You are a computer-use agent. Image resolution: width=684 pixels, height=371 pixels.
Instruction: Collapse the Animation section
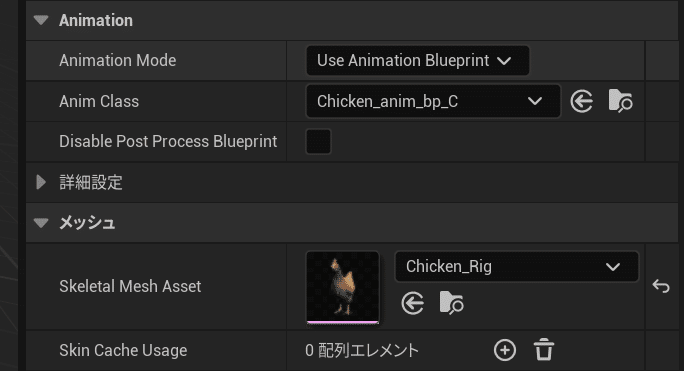pos(41,21)
